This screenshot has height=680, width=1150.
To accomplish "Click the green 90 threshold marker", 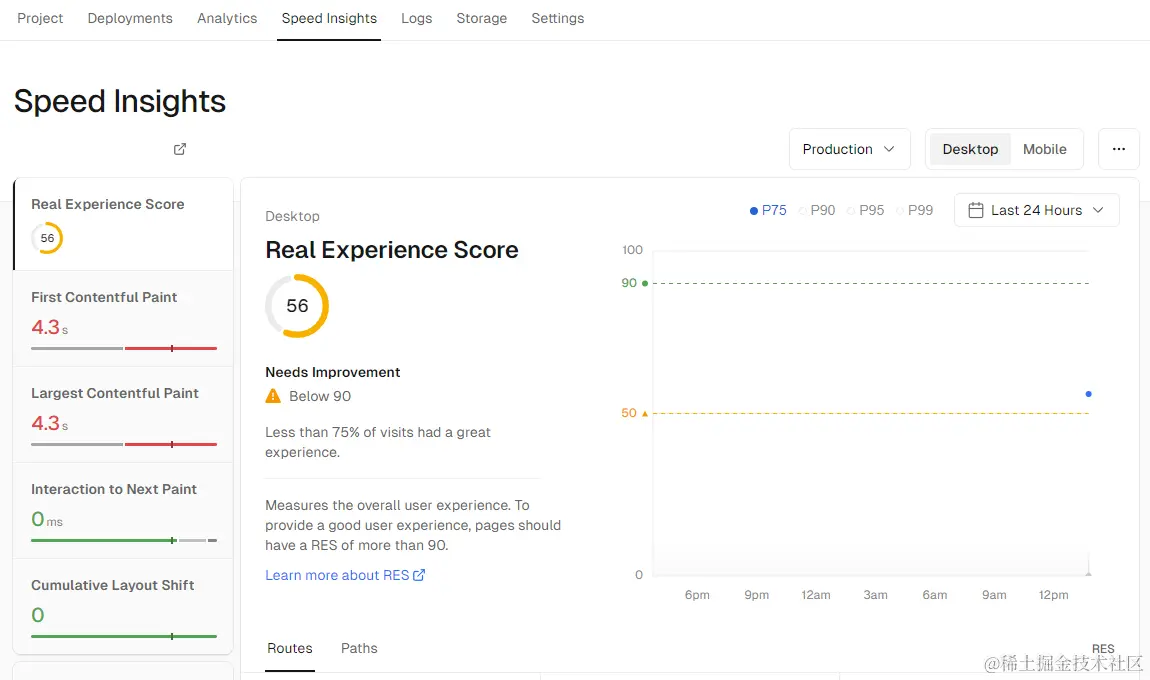I will pos(645,283).
